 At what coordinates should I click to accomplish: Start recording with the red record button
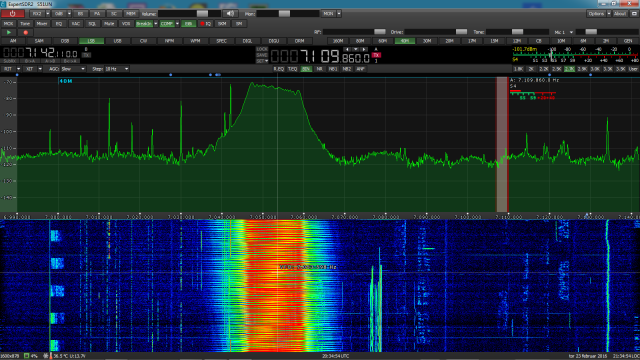pos(25,32)
